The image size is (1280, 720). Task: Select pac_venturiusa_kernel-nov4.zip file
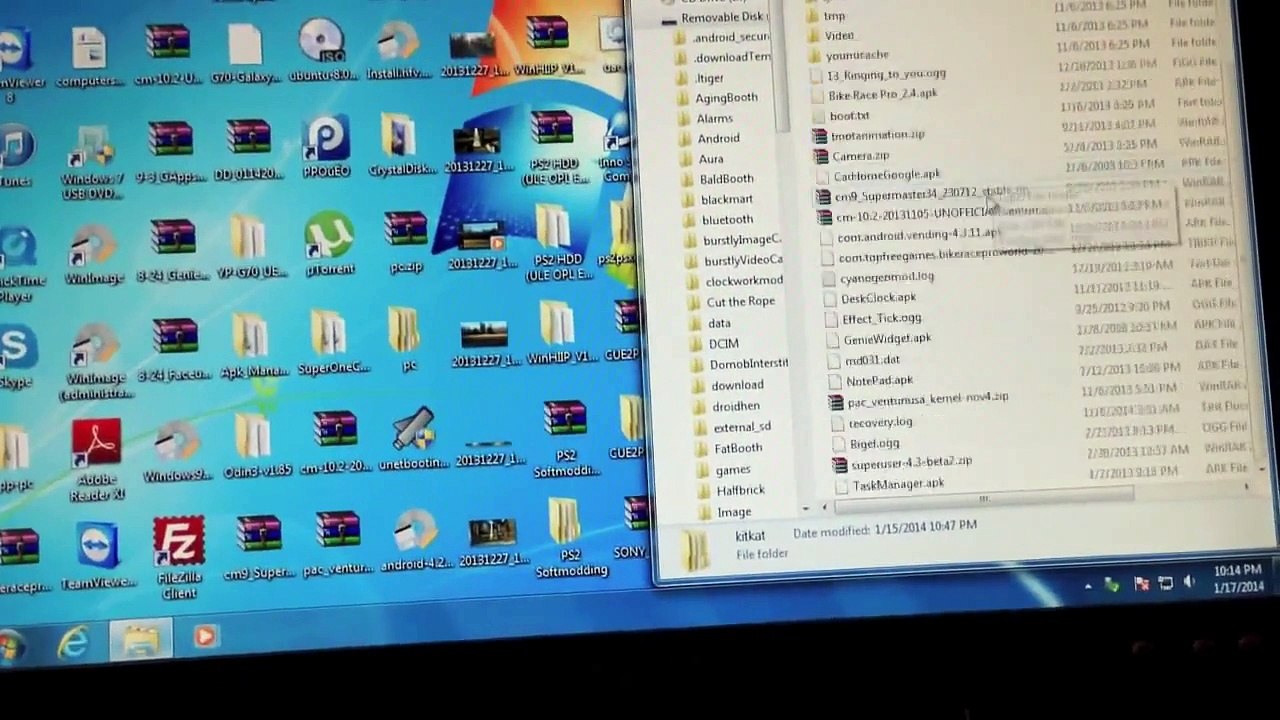[919, 400]
